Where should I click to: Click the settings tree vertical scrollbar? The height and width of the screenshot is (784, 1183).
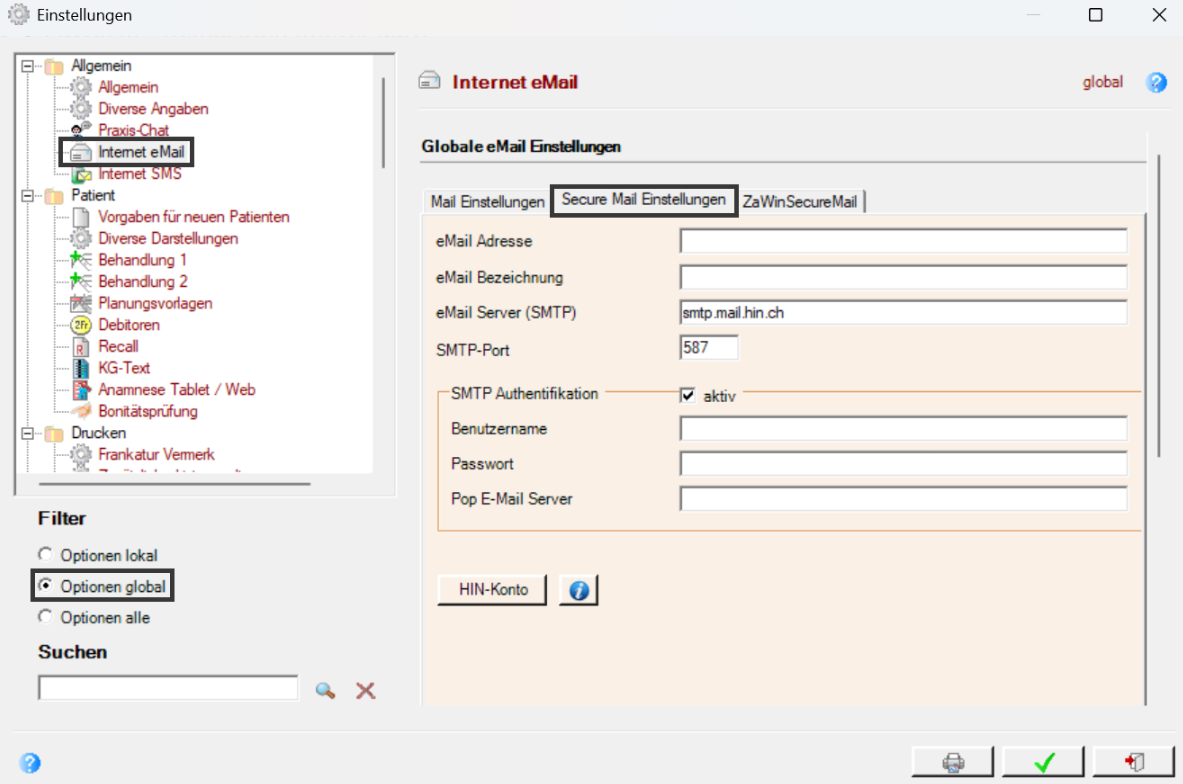(383, 123)
